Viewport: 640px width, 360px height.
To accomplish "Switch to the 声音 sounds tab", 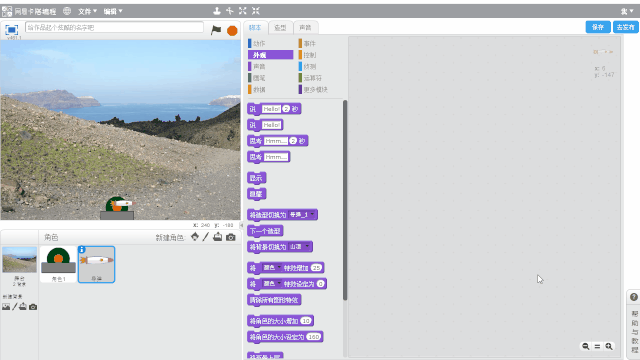I will point(305,27).
